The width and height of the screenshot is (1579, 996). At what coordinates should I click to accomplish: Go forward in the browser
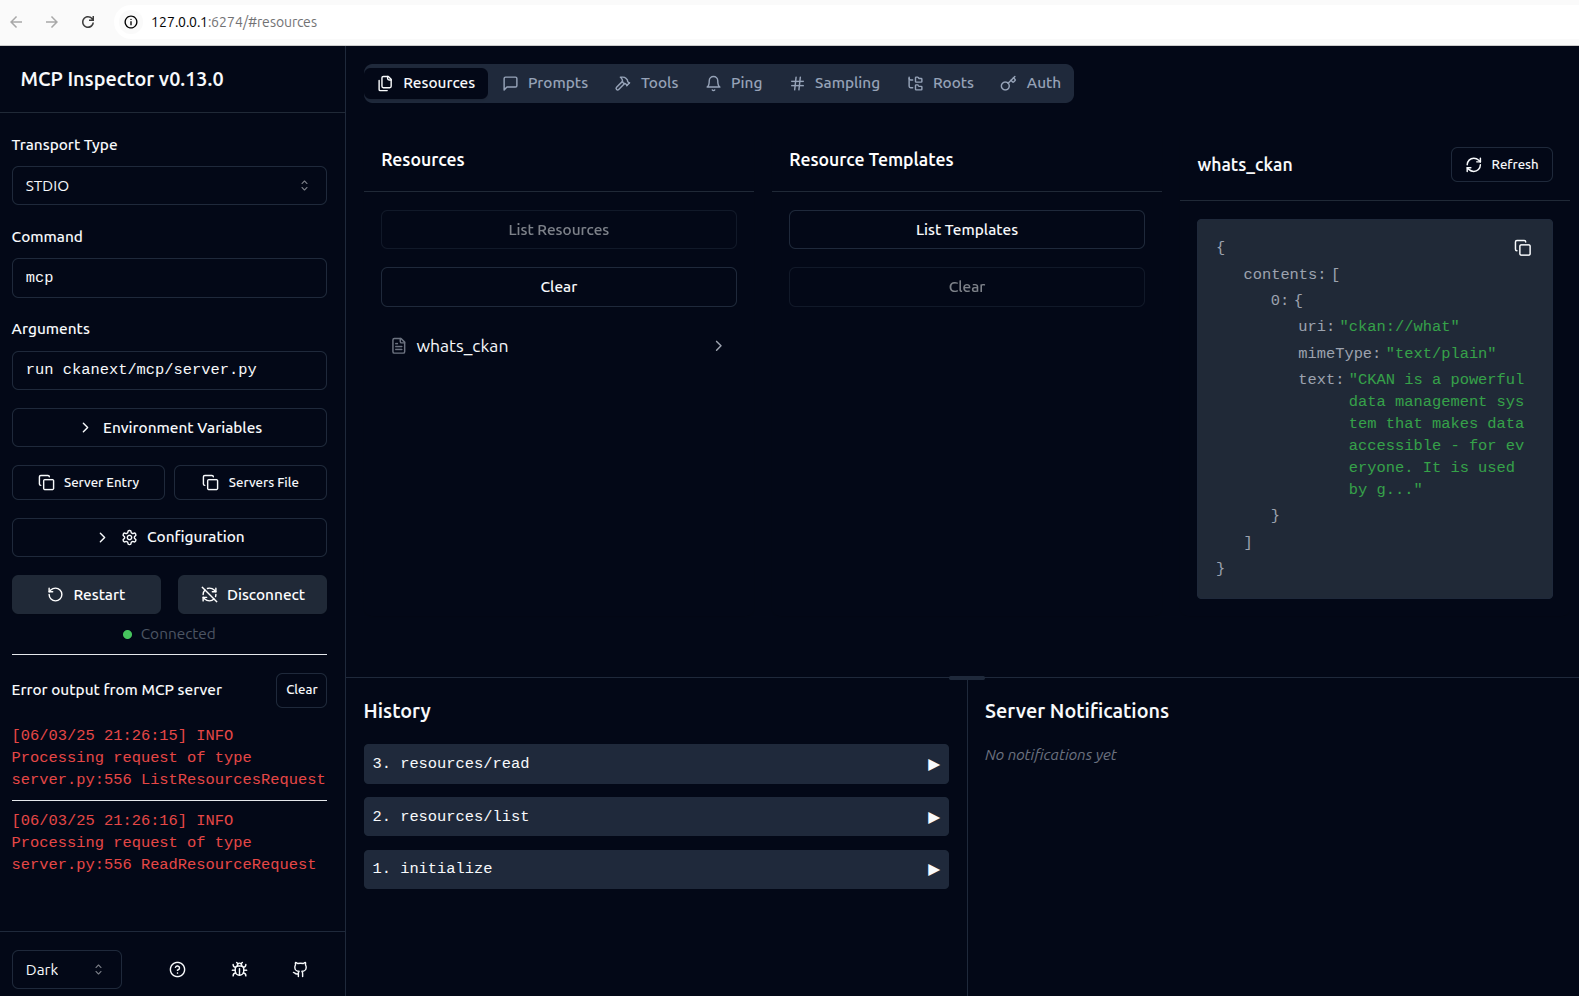[52, 22]
